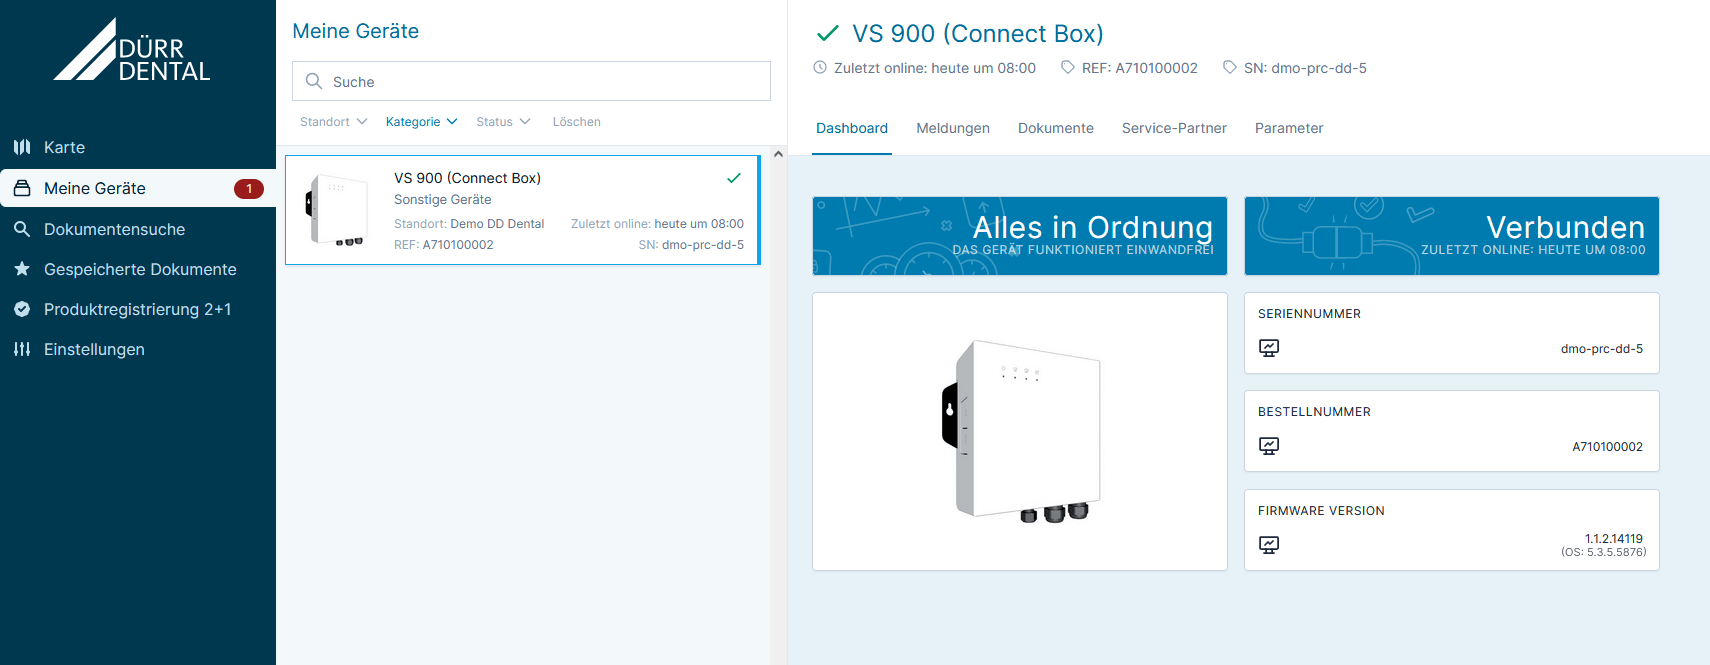Click the monitor icon in Firmware Version card
The height and width of the screenshot is (665, 1710).
[1269, 545]
